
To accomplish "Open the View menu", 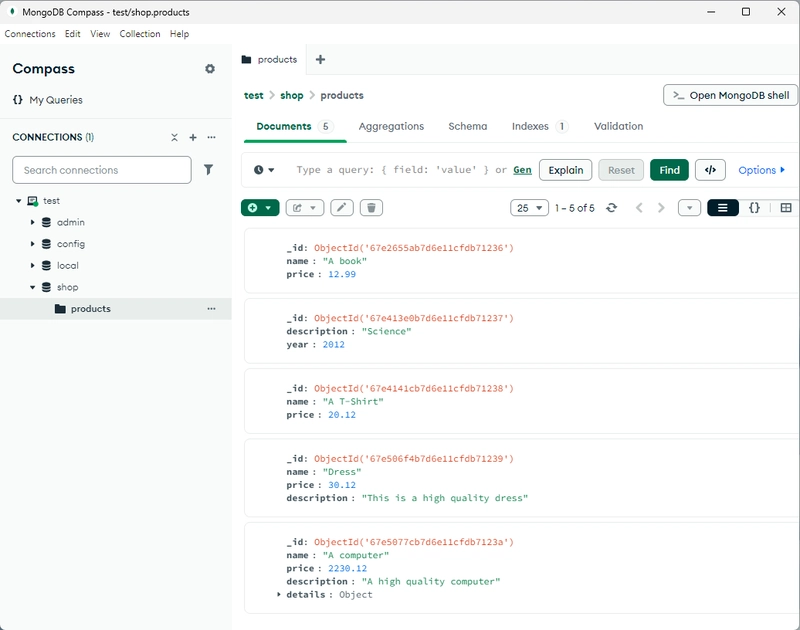I will click(x=100, y=34).
